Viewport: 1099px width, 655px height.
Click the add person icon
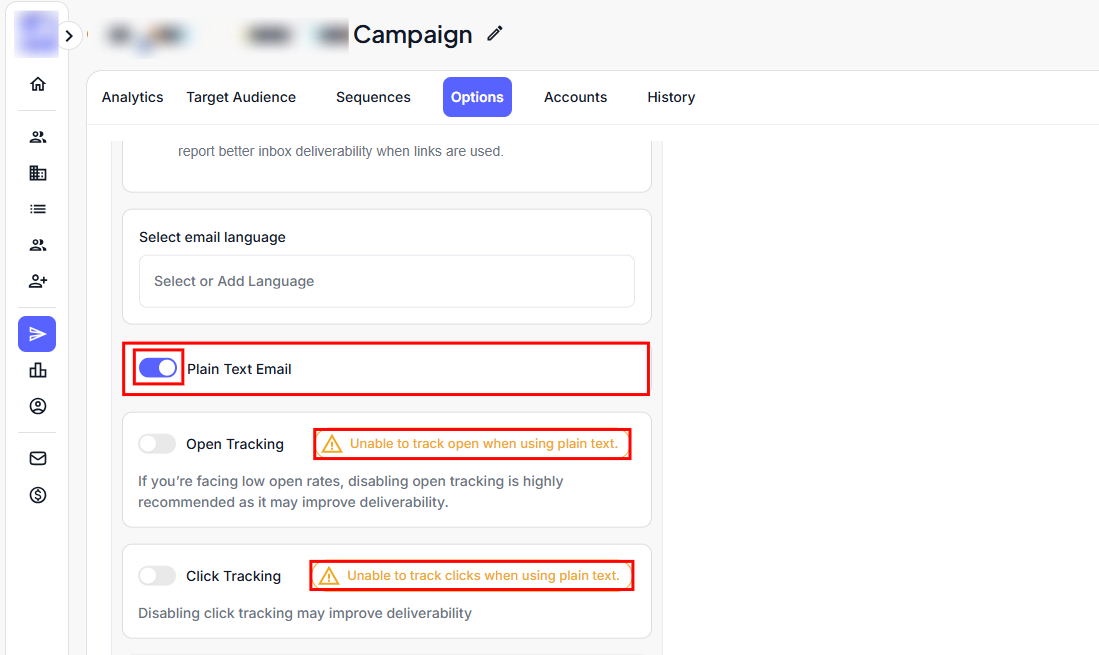38,281
